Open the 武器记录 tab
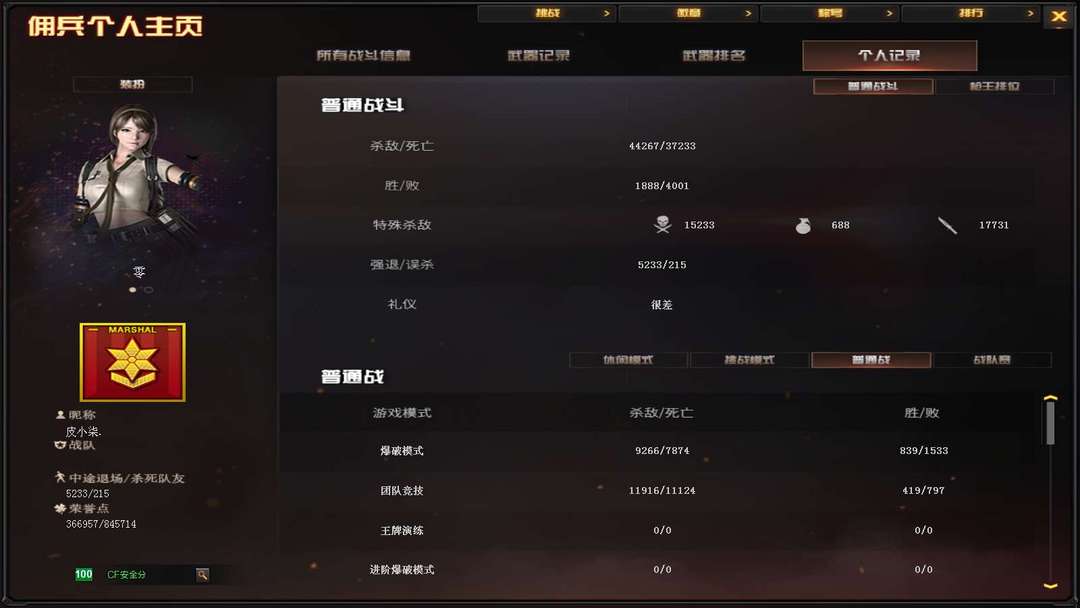Viewport: 1080px width, 608px height. tap(539, 55)
